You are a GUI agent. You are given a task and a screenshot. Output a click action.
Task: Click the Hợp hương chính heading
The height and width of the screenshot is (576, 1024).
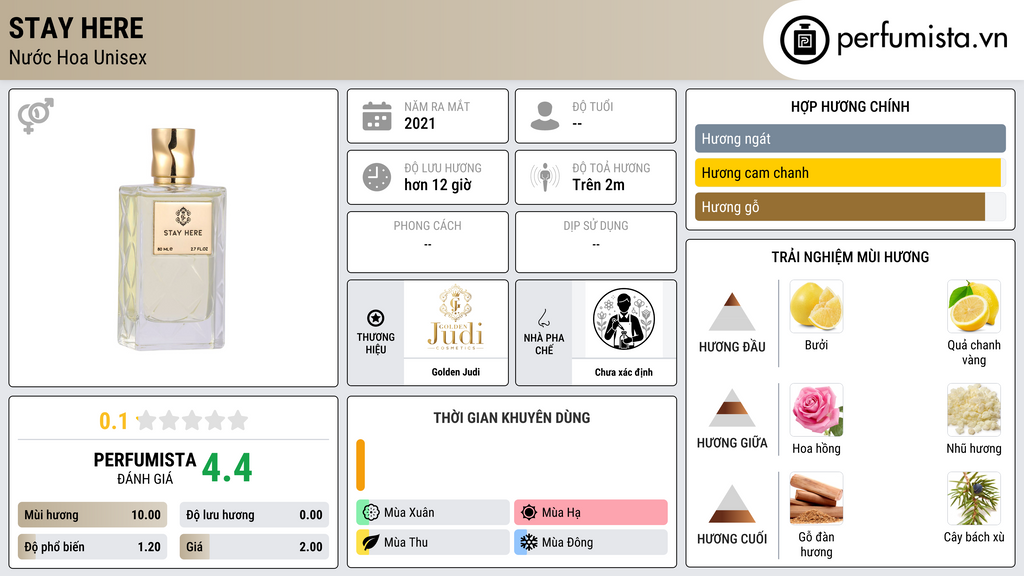pos(850,106)
